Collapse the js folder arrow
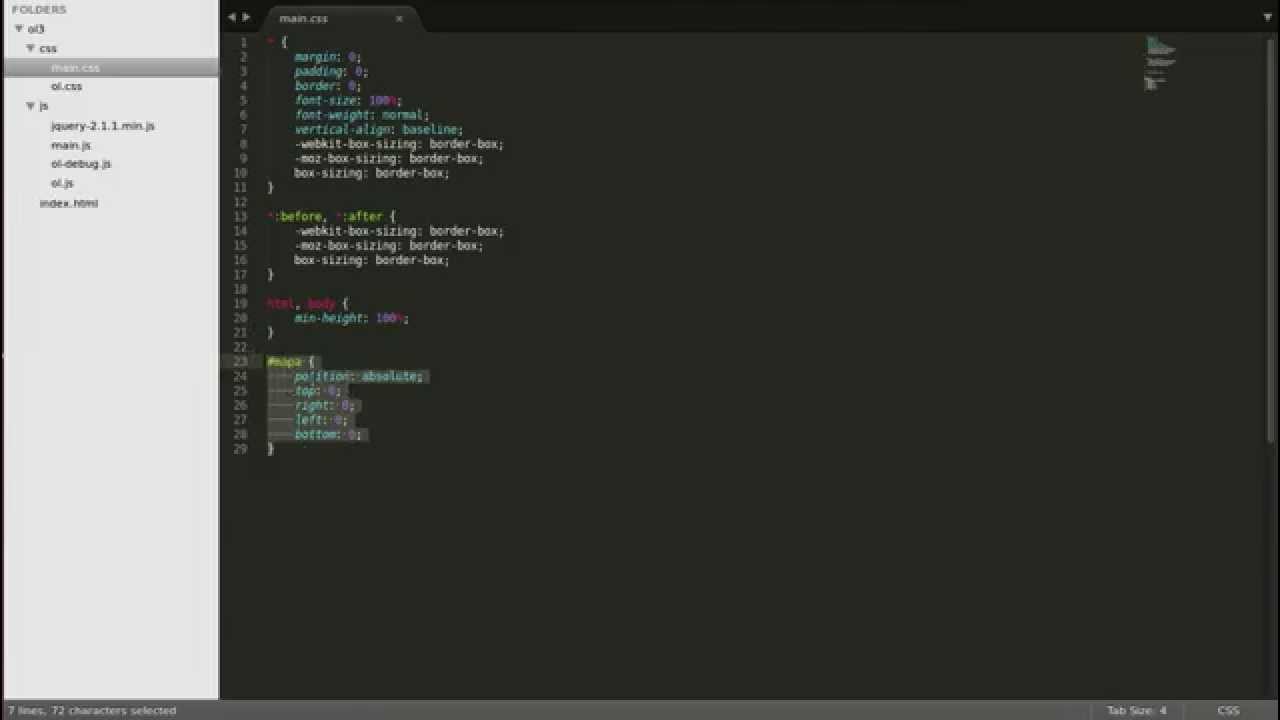Screen dimensions: 1280x720 (30, 105)
